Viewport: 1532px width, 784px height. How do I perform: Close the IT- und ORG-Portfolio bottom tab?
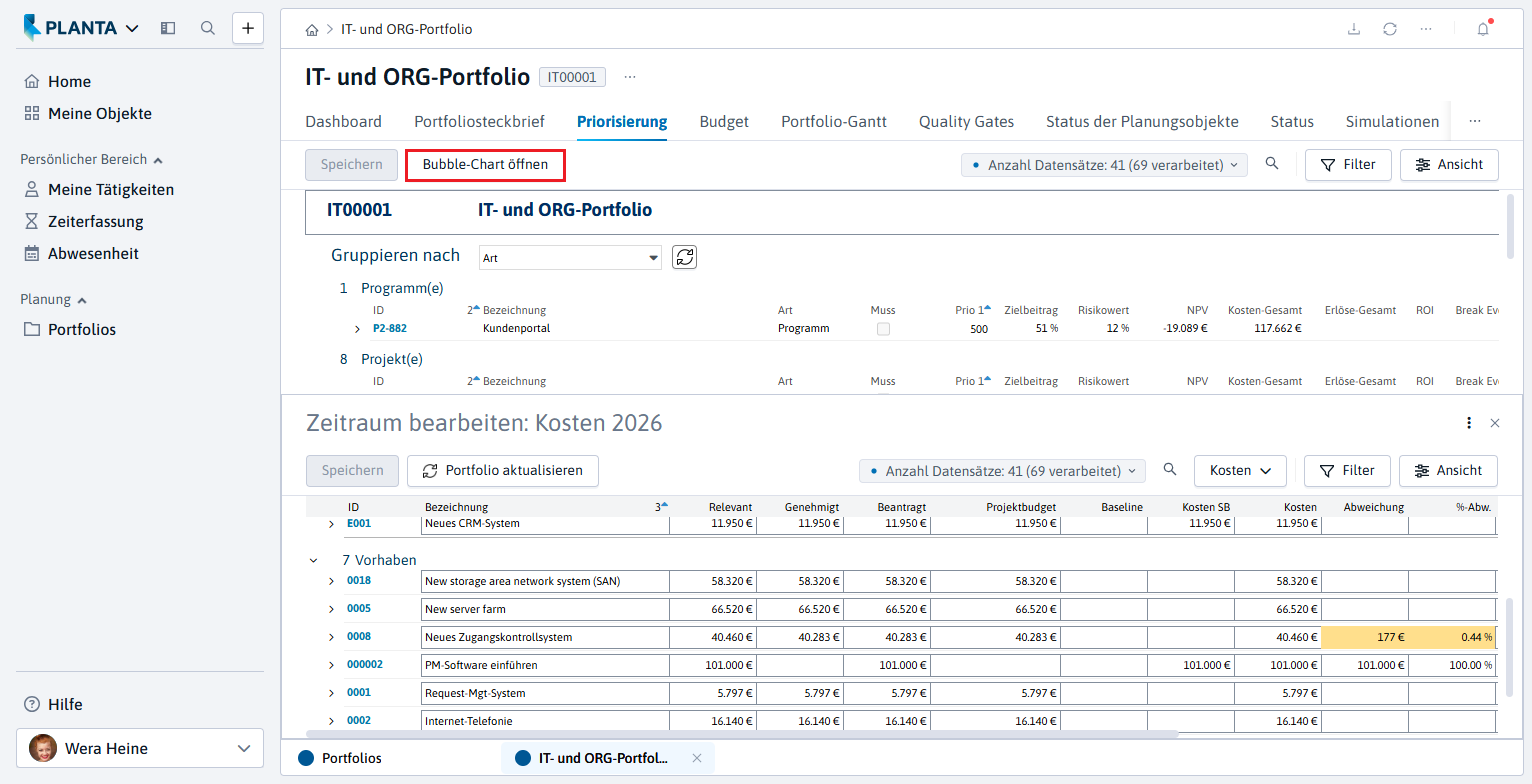pos(697,758)
